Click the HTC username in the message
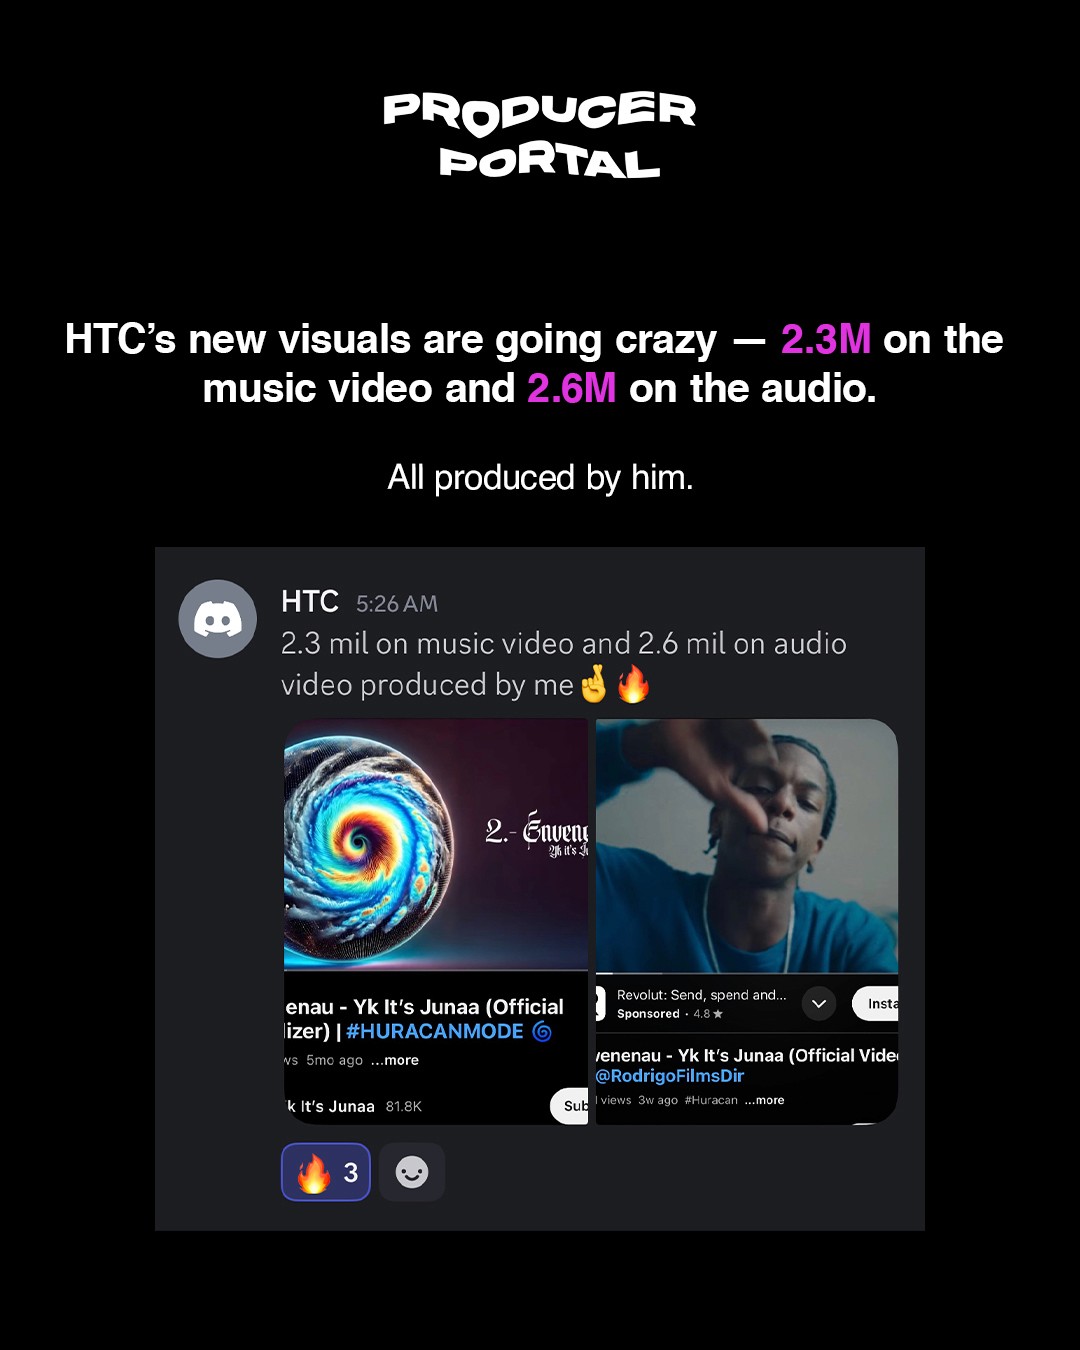The width and height of the screenshot is (1080, 1350). pyautogui.click(x=310, y=601)
